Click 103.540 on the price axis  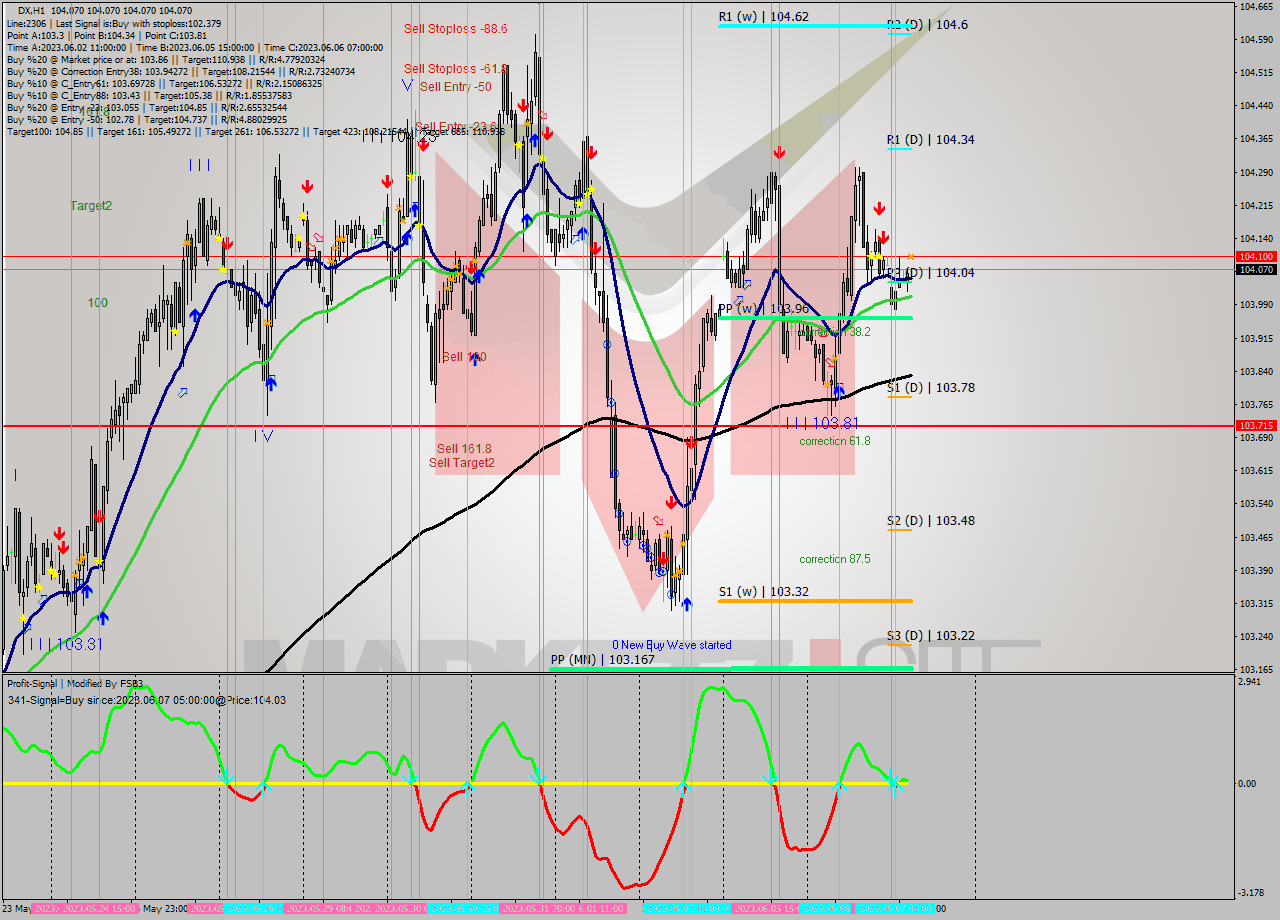(x=1256, y=504)
